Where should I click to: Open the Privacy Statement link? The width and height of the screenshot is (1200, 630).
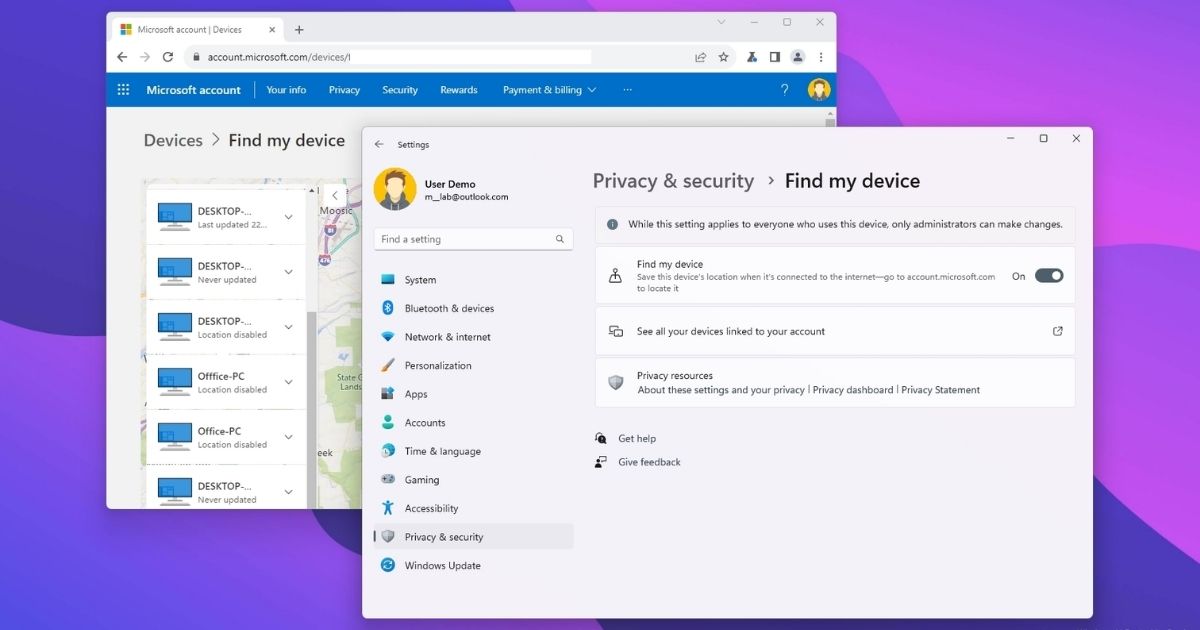point(941,390)
